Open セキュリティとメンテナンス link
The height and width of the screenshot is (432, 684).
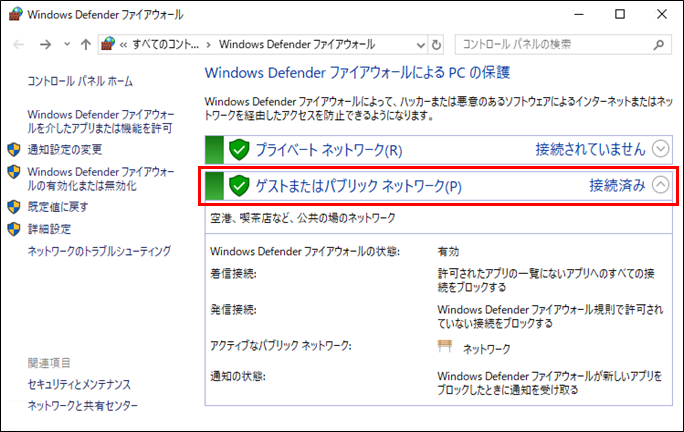click(x=79, y=384)
